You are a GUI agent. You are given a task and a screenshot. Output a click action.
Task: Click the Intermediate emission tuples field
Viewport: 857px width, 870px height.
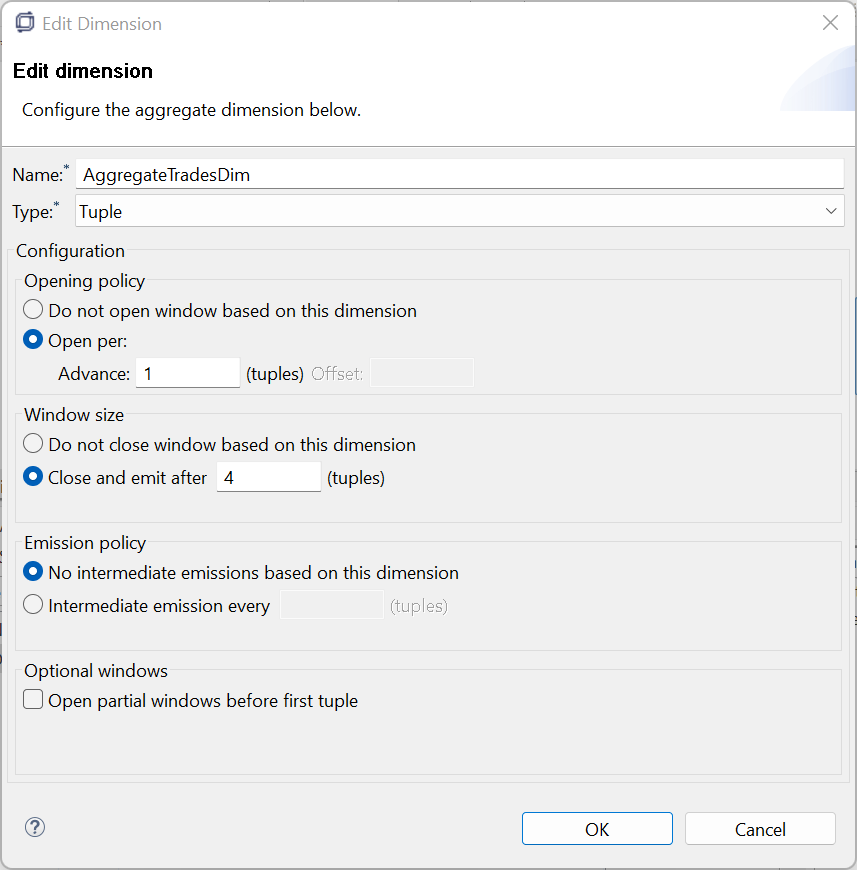331,605
